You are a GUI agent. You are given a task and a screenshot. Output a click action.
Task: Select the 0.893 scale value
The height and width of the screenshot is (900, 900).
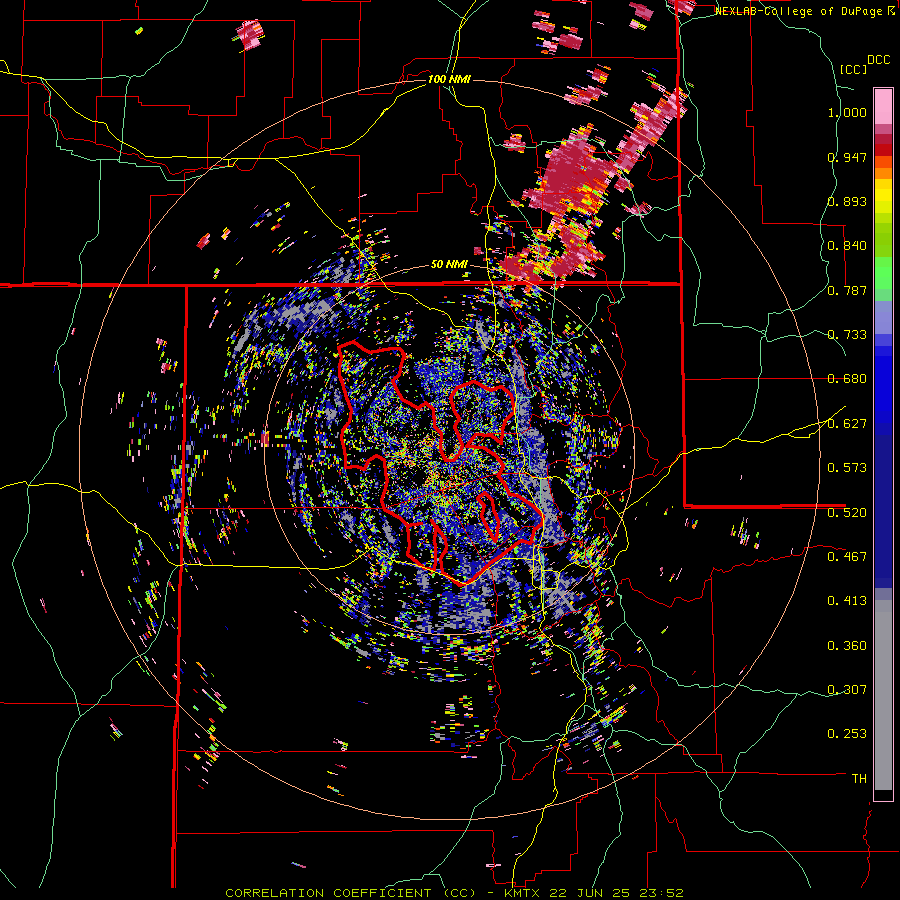(847, 201)
